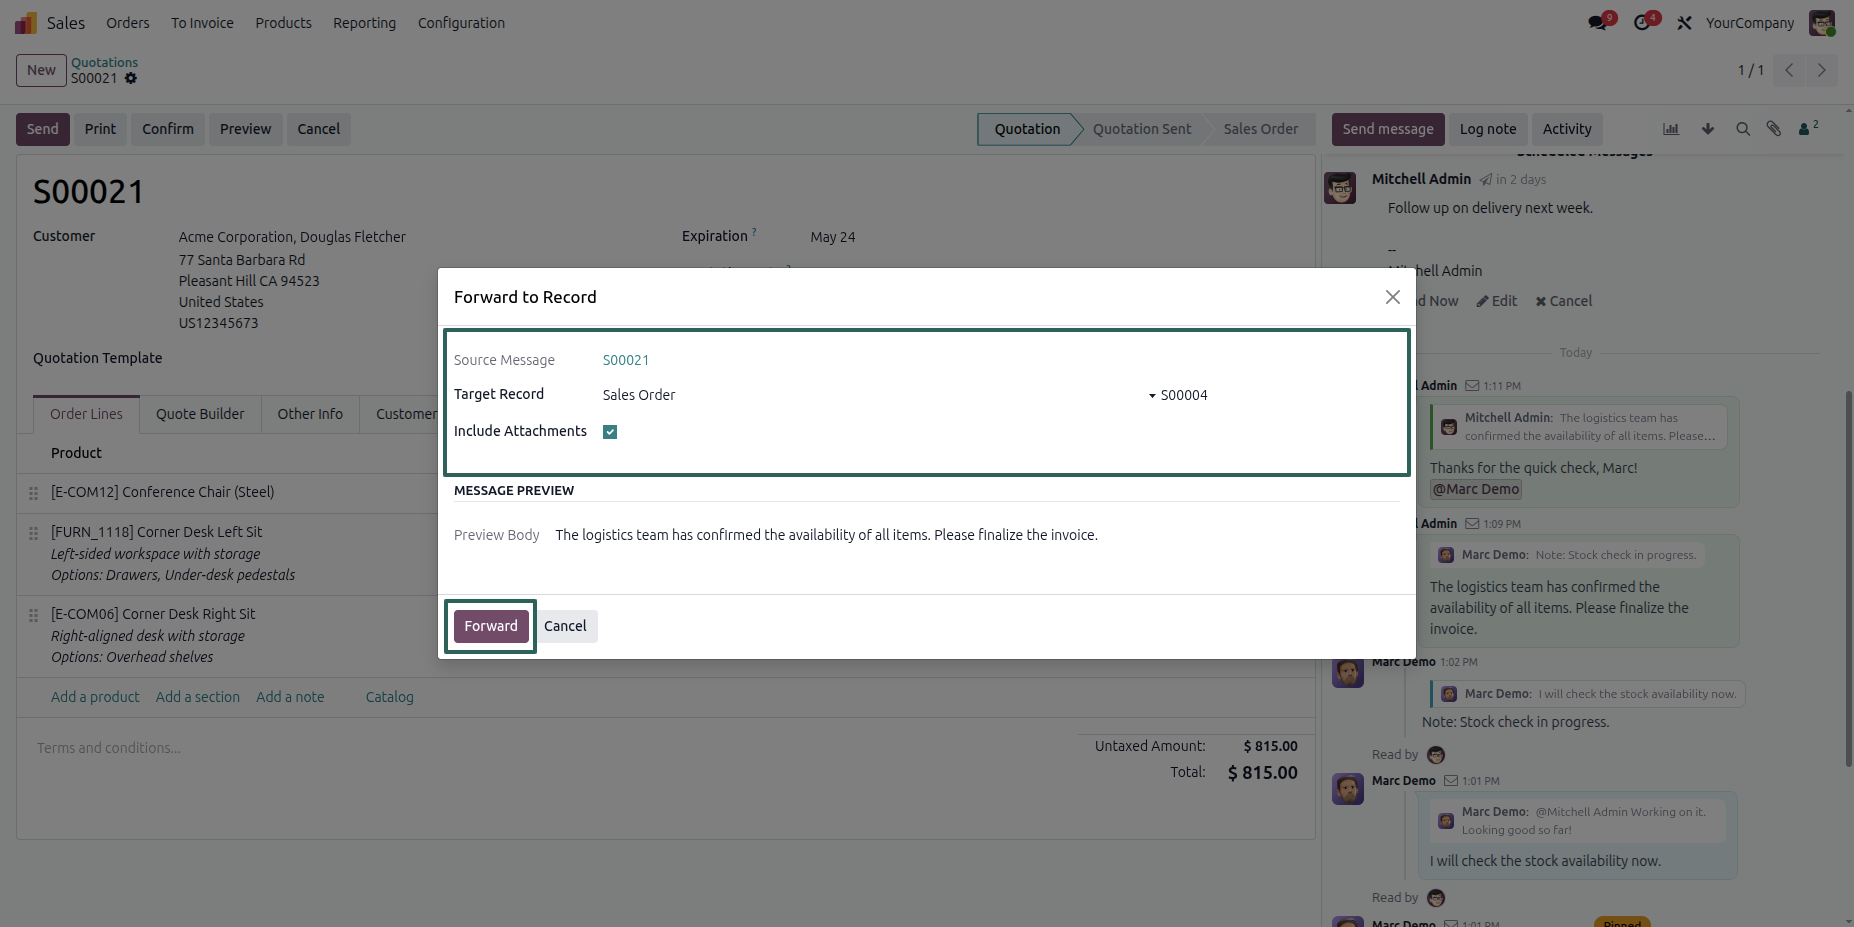1854x927 pixels.
Task: Click Add a note link
Action: [x=290, y=697]
